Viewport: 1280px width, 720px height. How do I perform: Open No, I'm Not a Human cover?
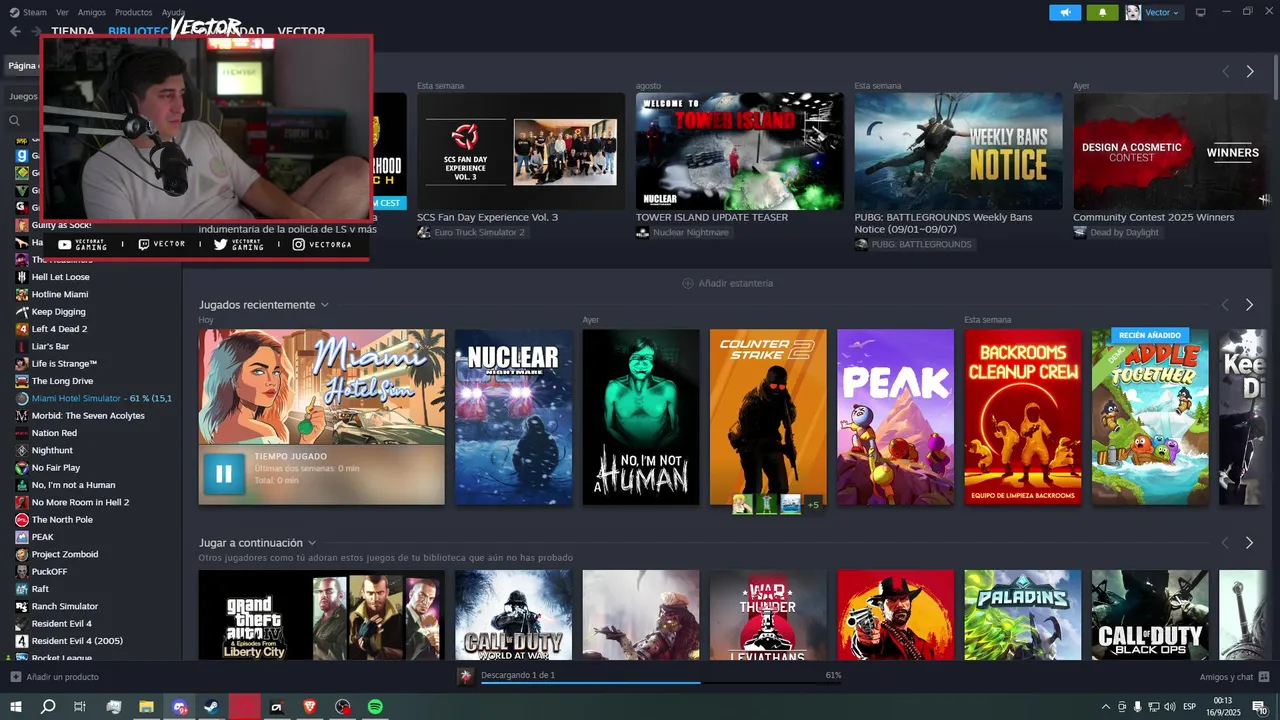[641, 417]
